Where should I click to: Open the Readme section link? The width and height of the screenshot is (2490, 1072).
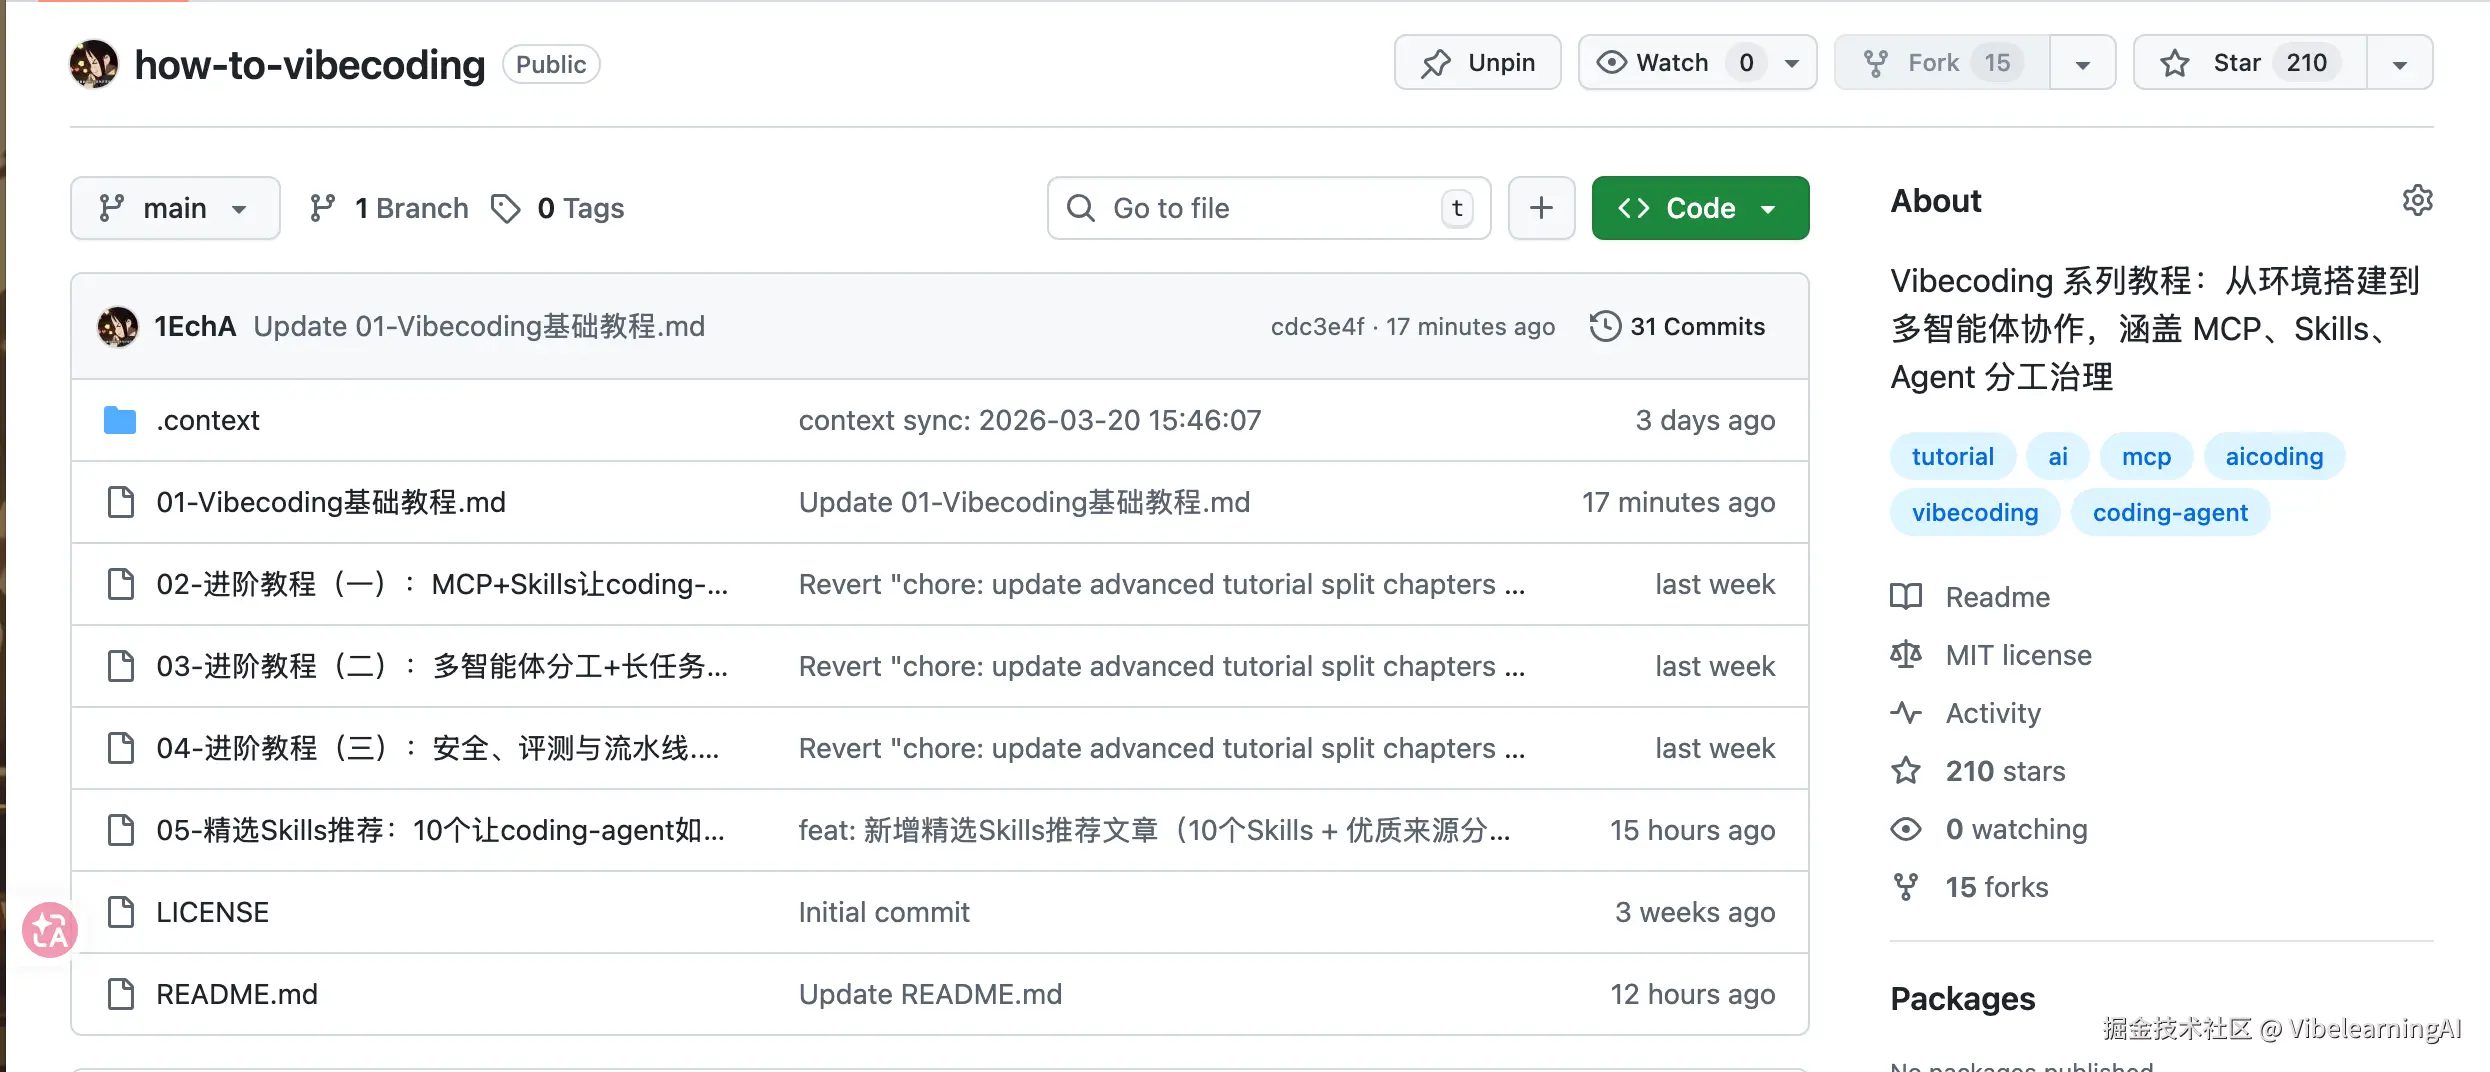(1996, 596)
